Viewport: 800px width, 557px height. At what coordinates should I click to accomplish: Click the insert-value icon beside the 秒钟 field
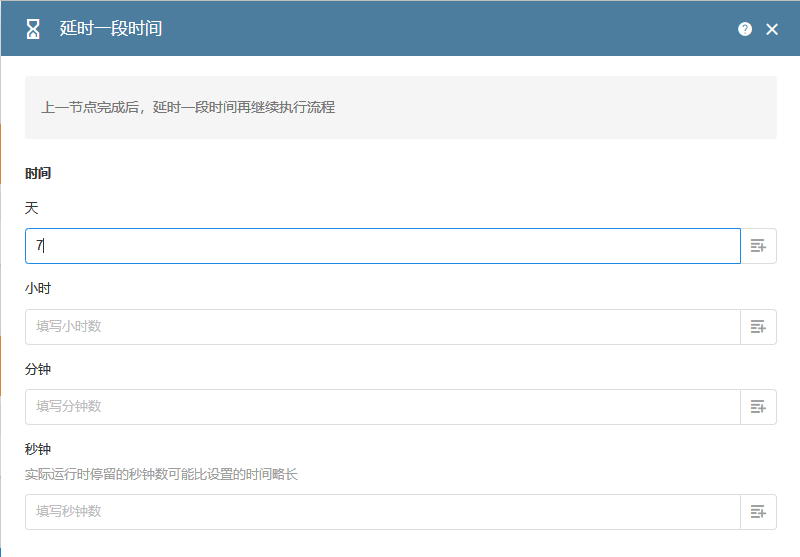(758, 512)
